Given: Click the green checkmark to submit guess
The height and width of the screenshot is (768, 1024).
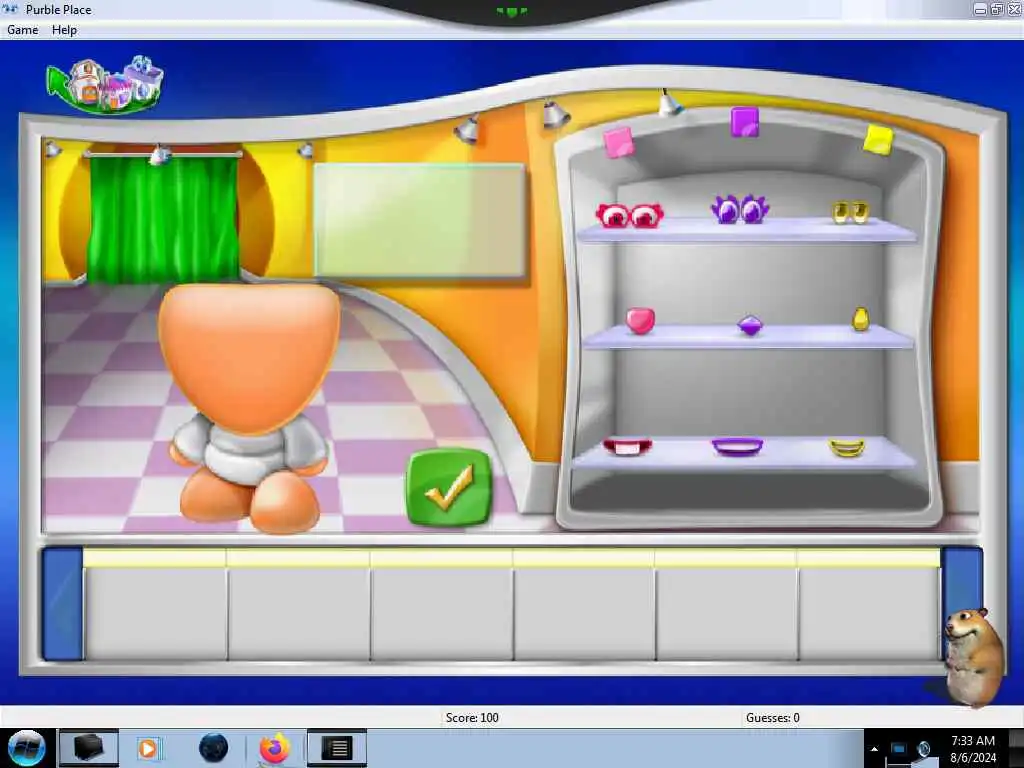Looking at the screenshot, I should pos(448,487).
